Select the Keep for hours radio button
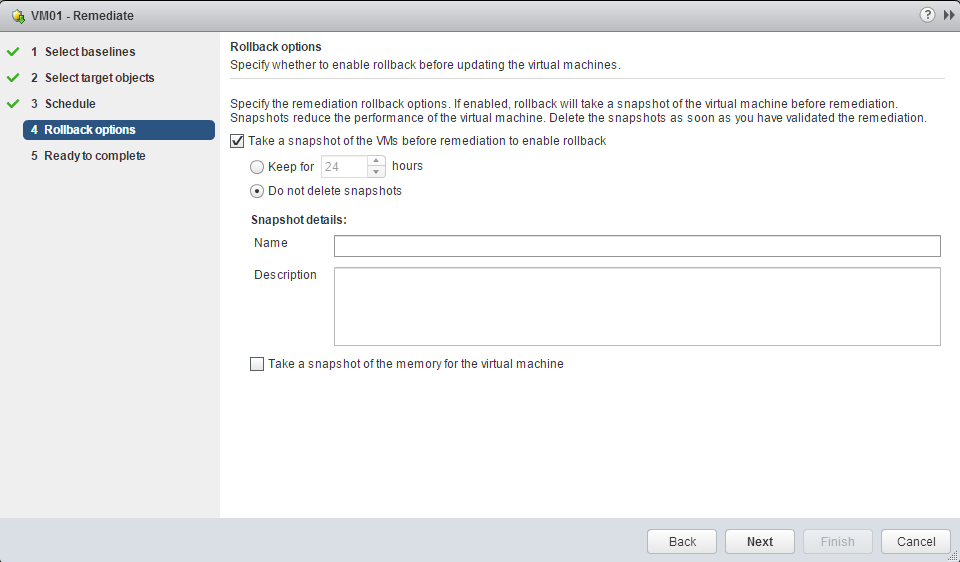Screen dimensions: 960x562 click(257, 167)
